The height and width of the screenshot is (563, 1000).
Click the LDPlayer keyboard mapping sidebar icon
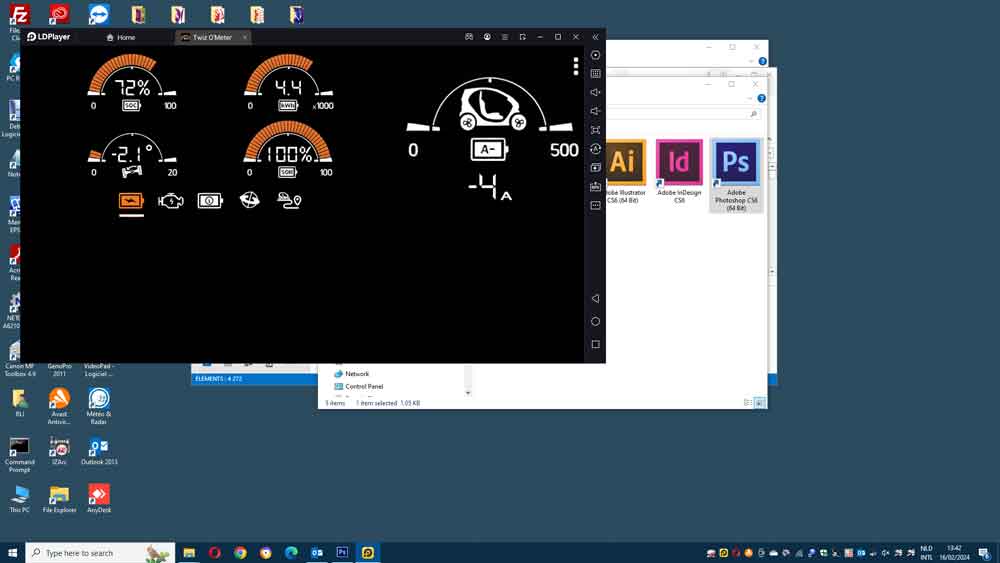596,74
